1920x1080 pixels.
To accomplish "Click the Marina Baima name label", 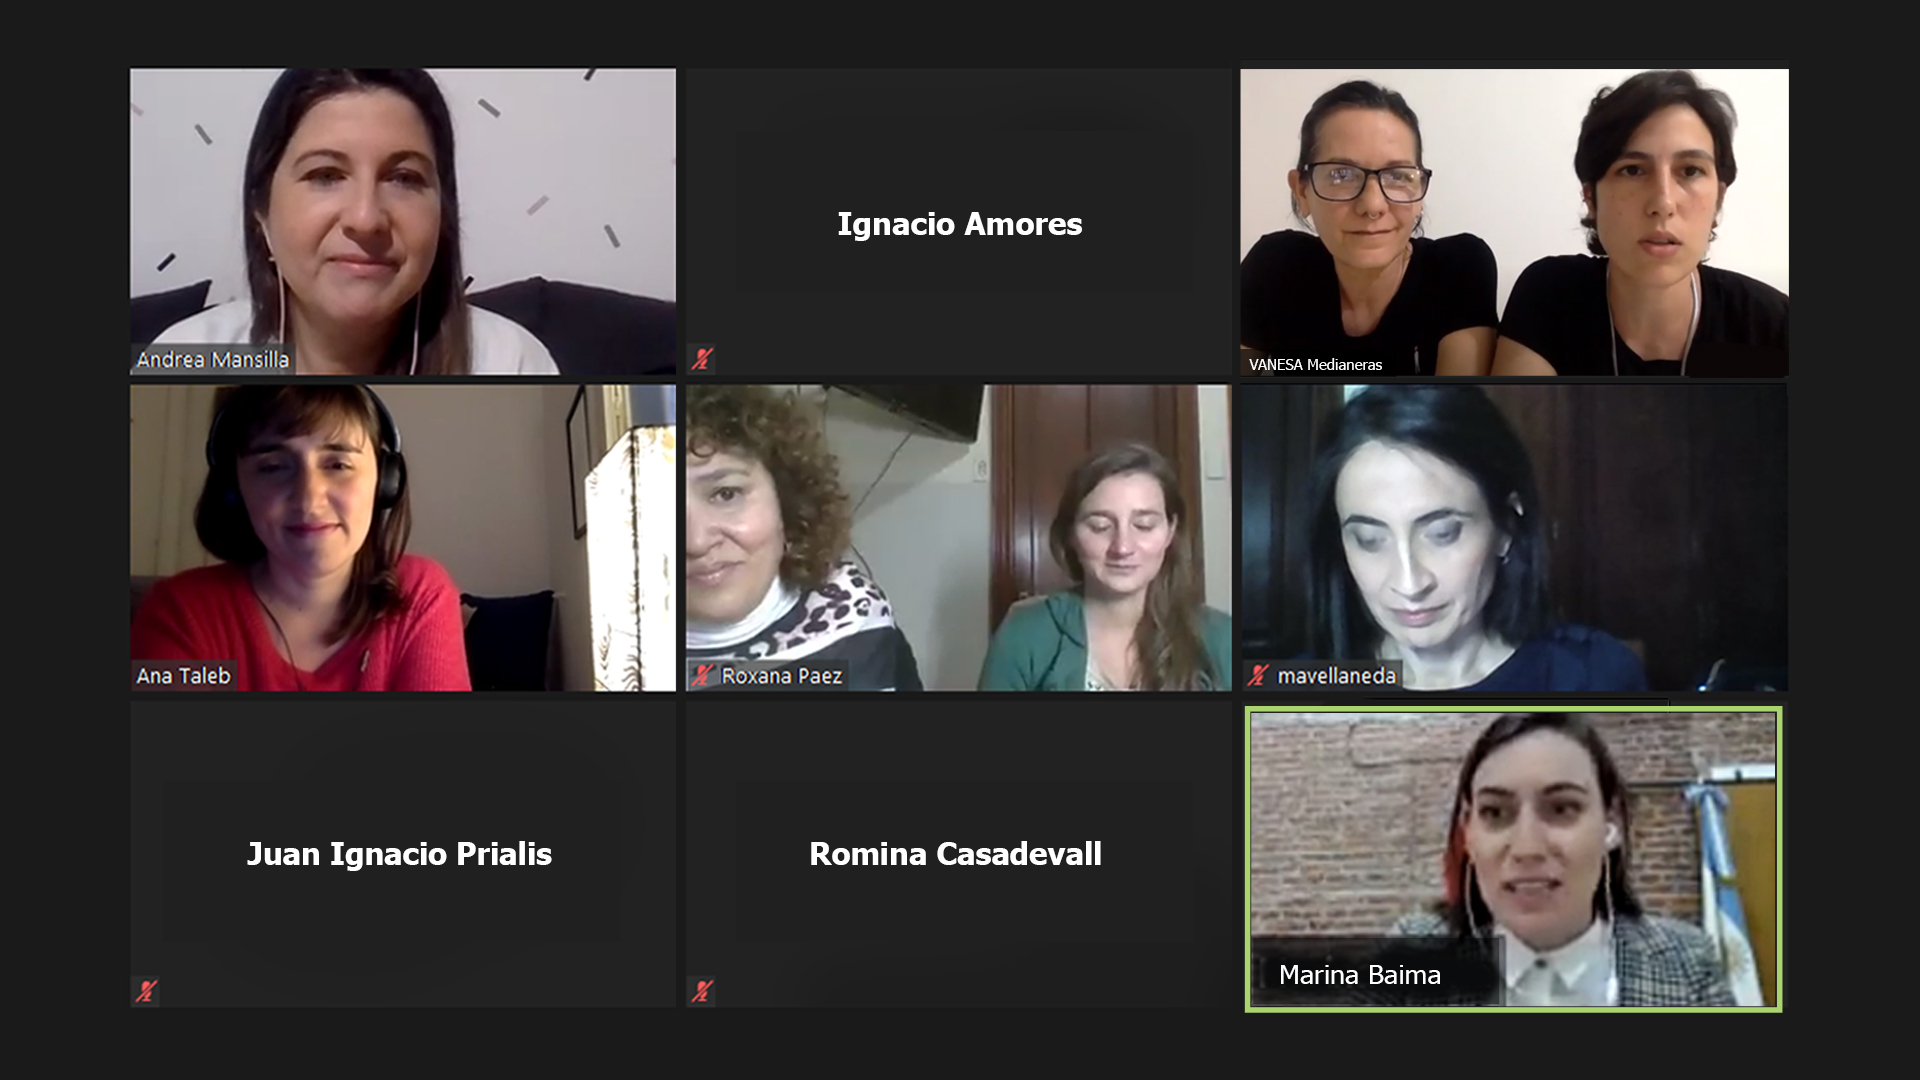I will 1359,975.
